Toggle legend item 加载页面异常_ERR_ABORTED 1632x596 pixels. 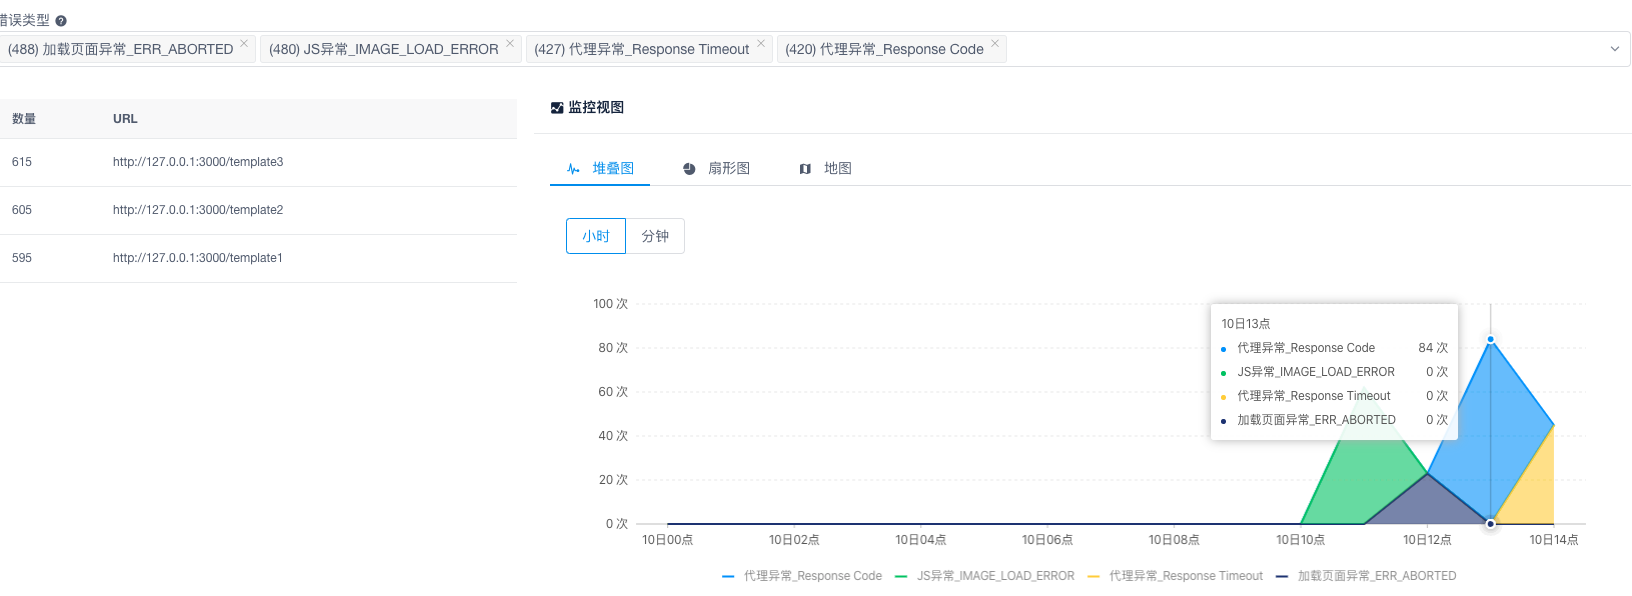coord(1366,576)
